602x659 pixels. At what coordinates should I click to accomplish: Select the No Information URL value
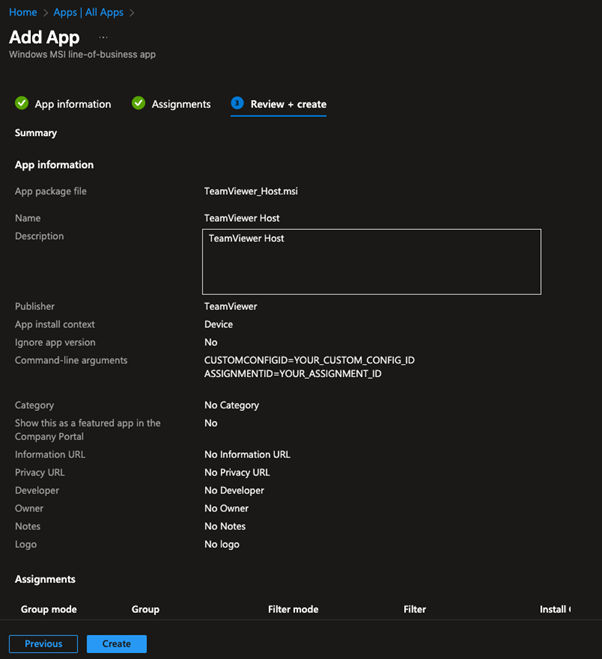tap(247, 454)
